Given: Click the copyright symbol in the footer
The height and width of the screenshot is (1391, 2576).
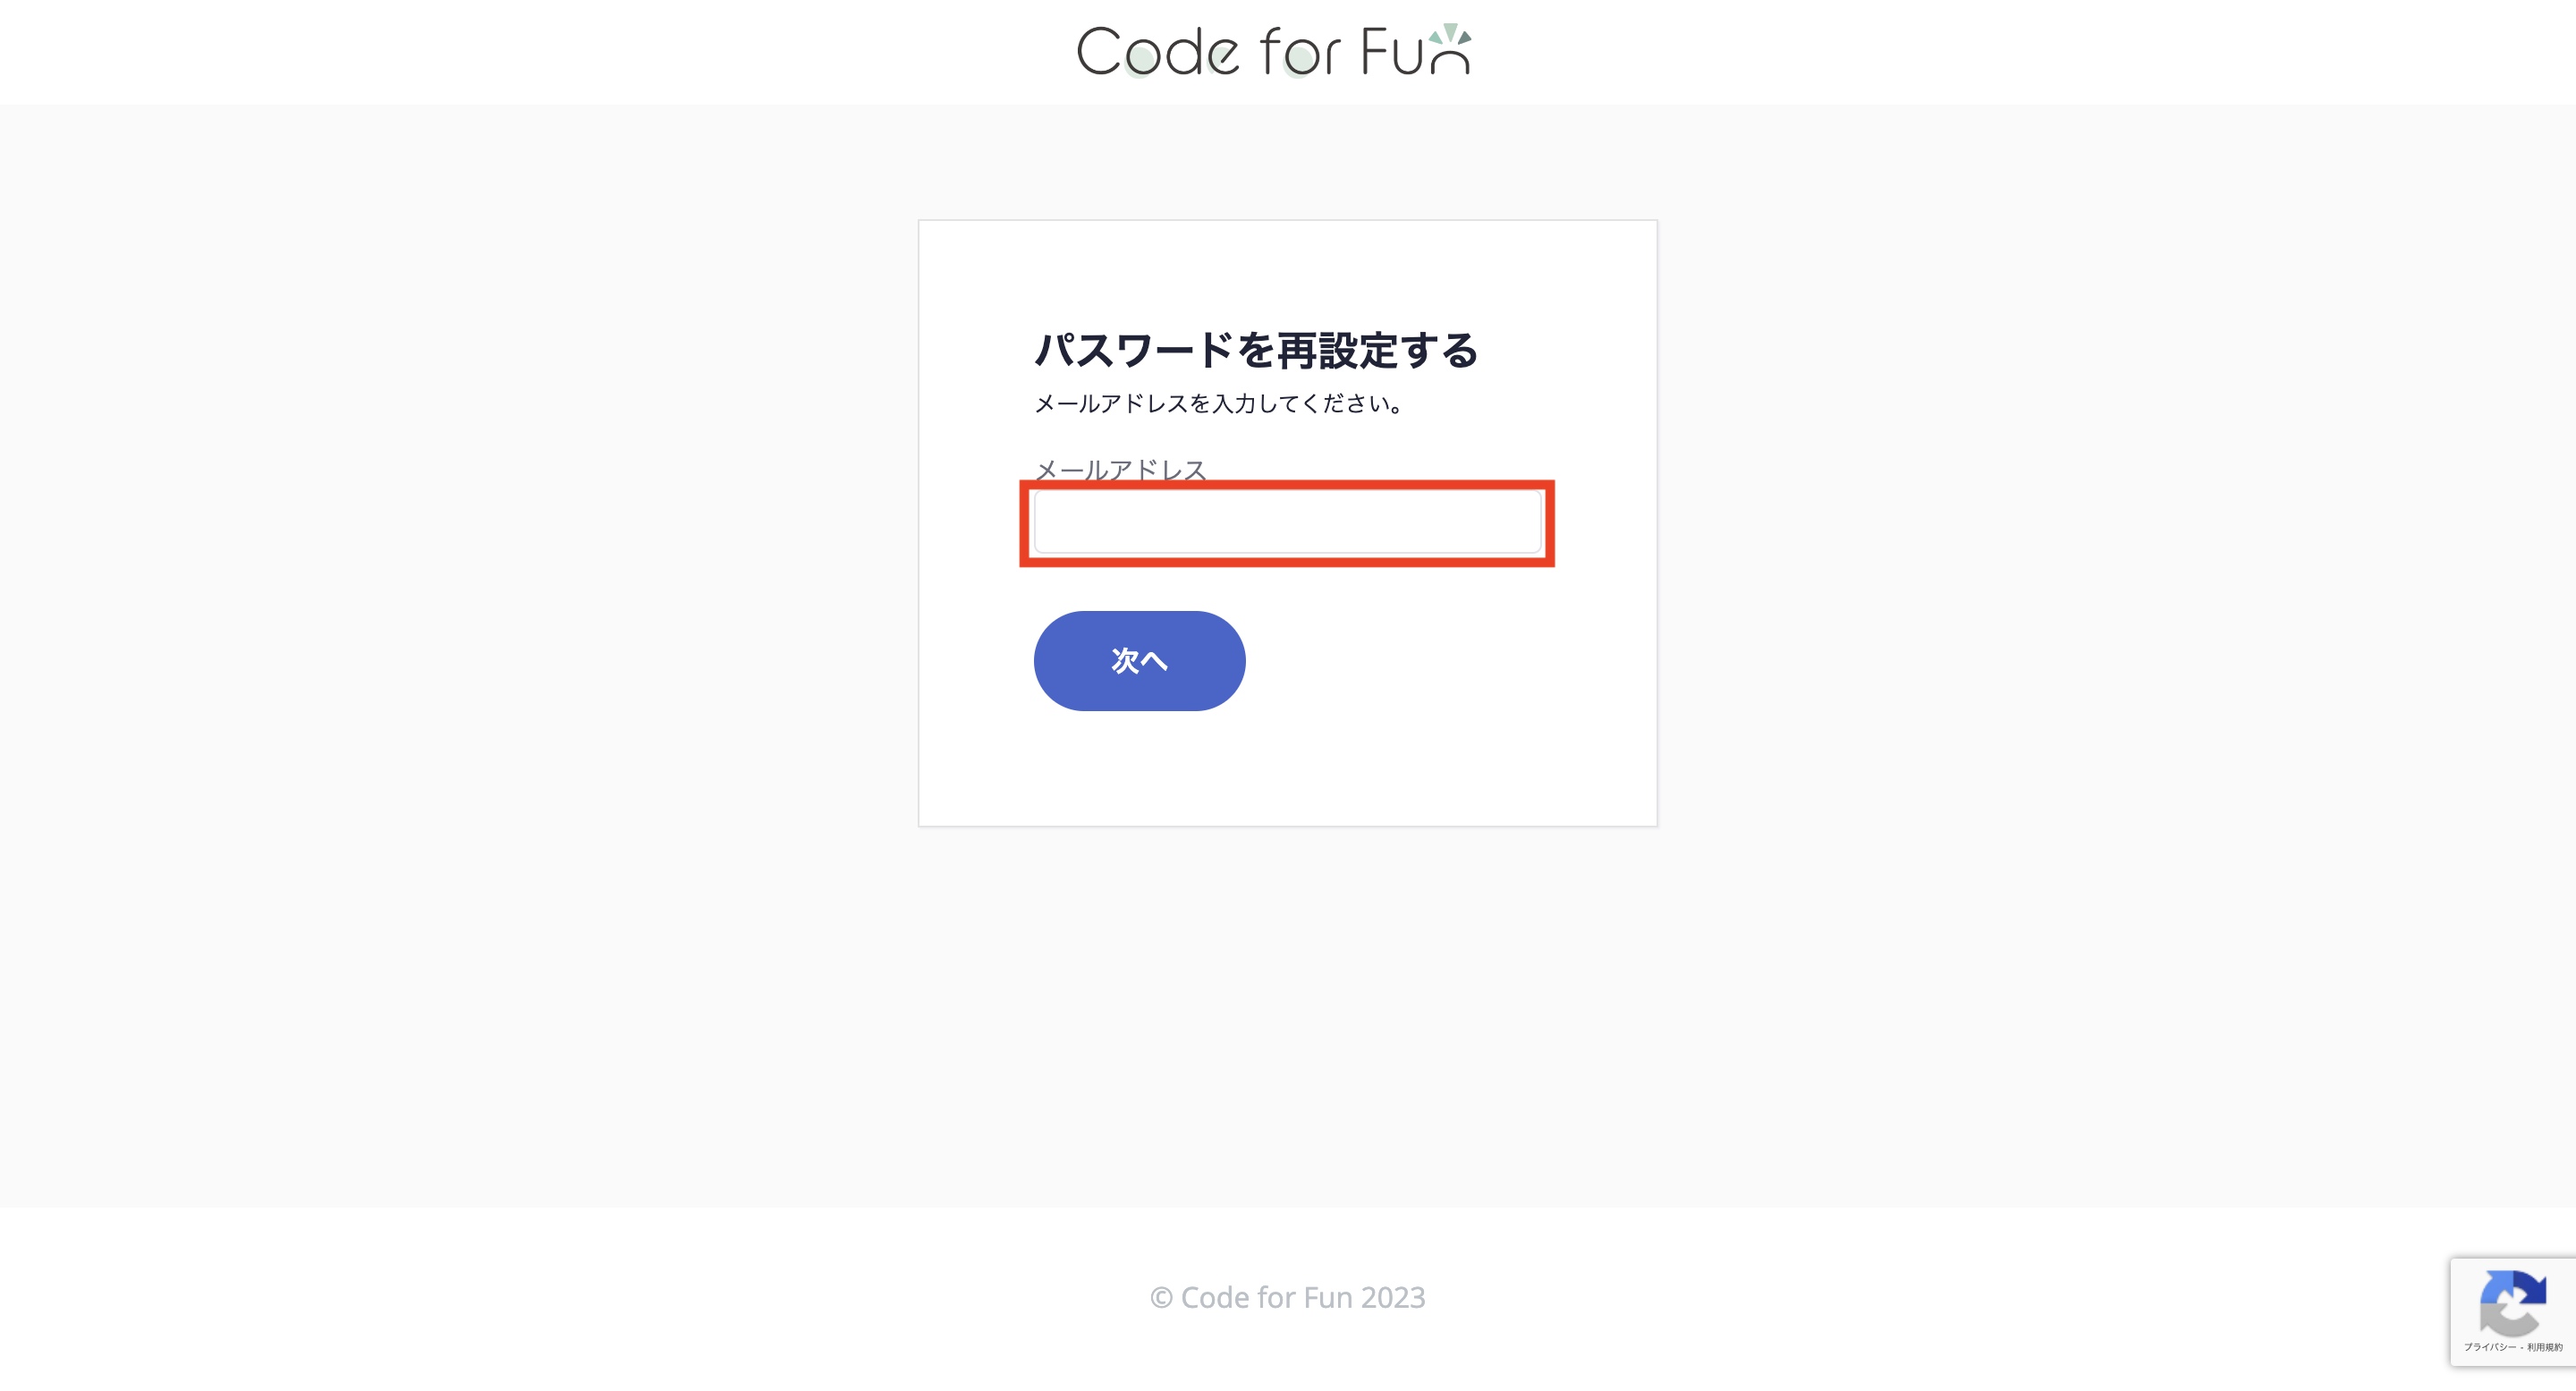Looking at the screenshot, I should click(1161, 1297).
